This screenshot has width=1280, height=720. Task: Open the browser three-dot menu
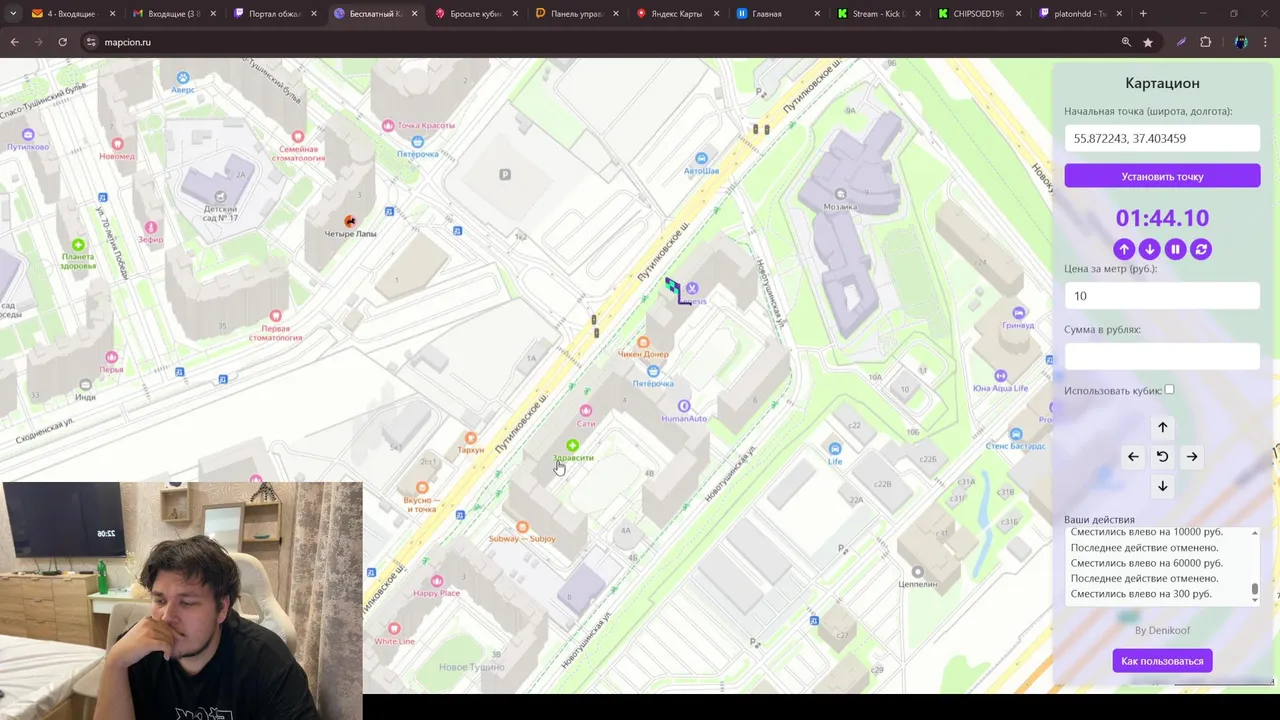coord(1266,42)
